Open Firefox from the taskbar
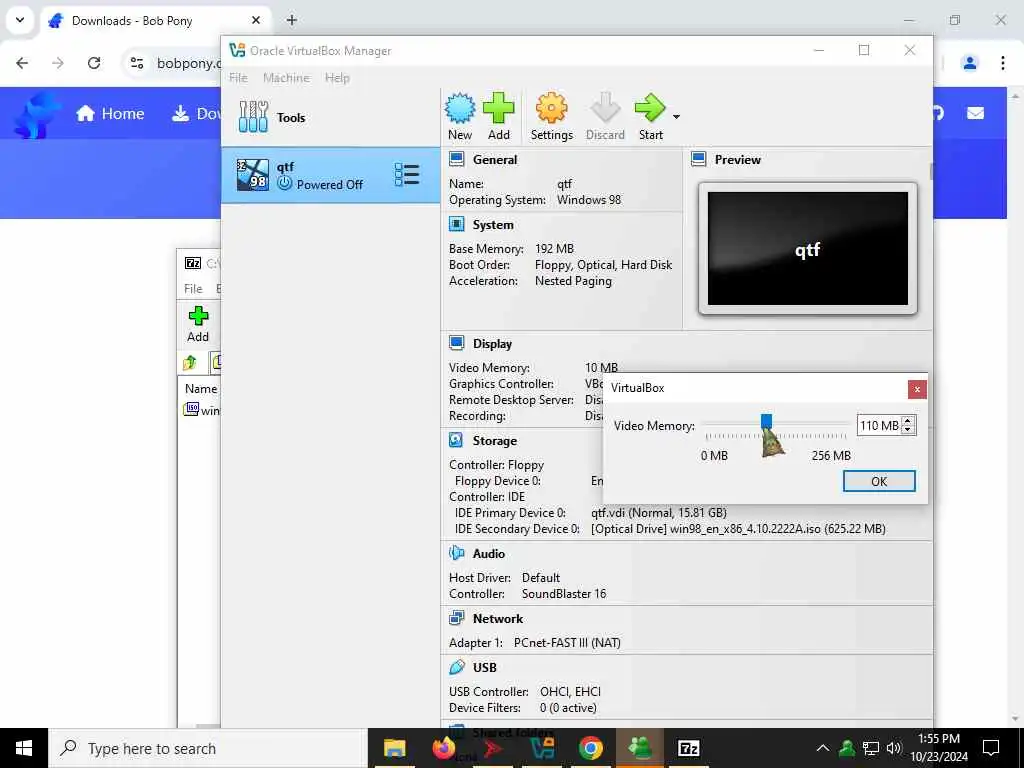The image size is (1024, 768). (444, 748)
